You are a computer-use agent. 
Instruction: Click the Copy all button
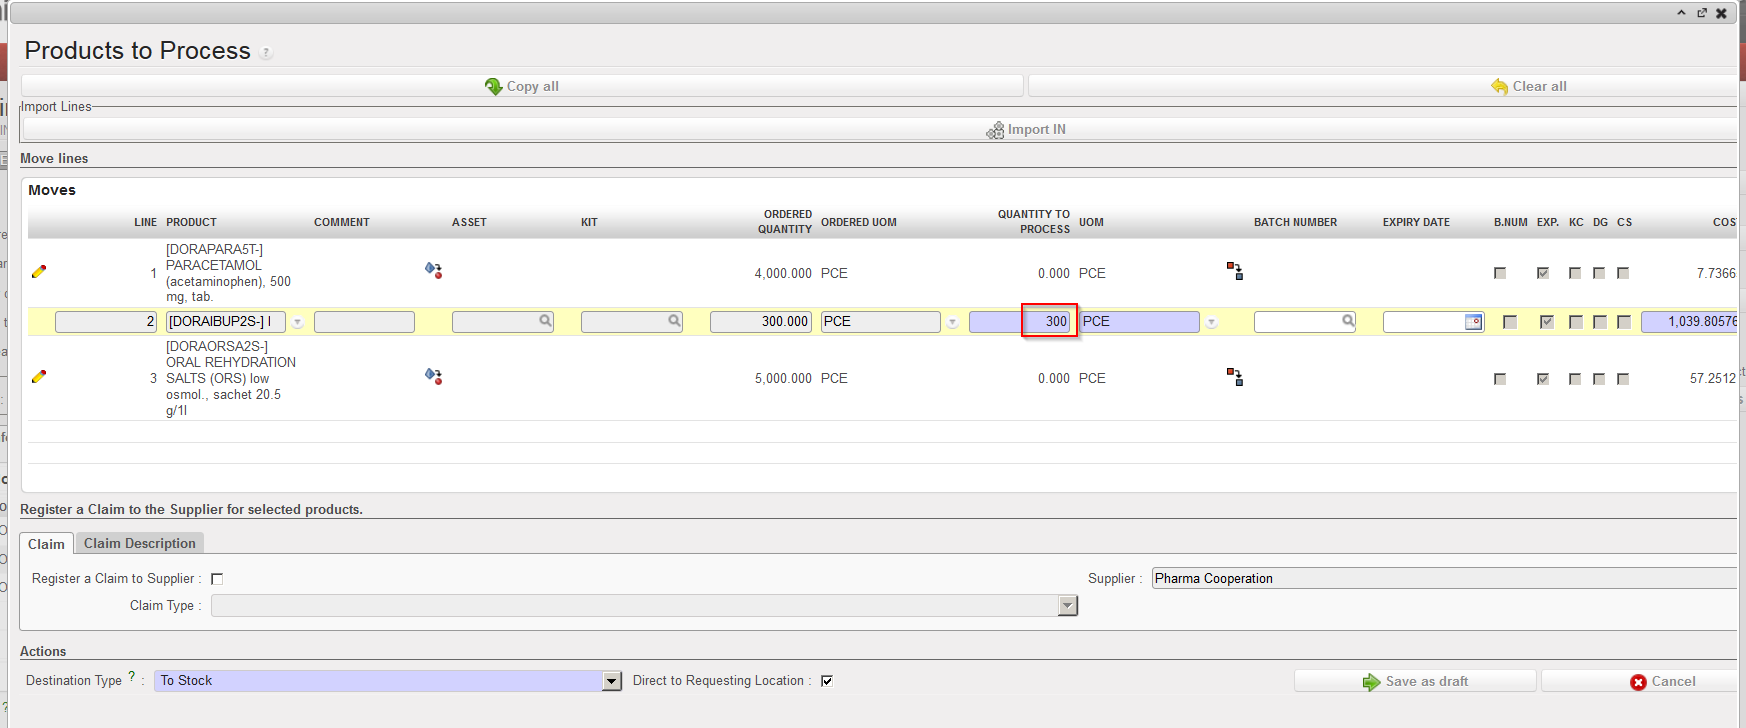(x=522, y=86)
